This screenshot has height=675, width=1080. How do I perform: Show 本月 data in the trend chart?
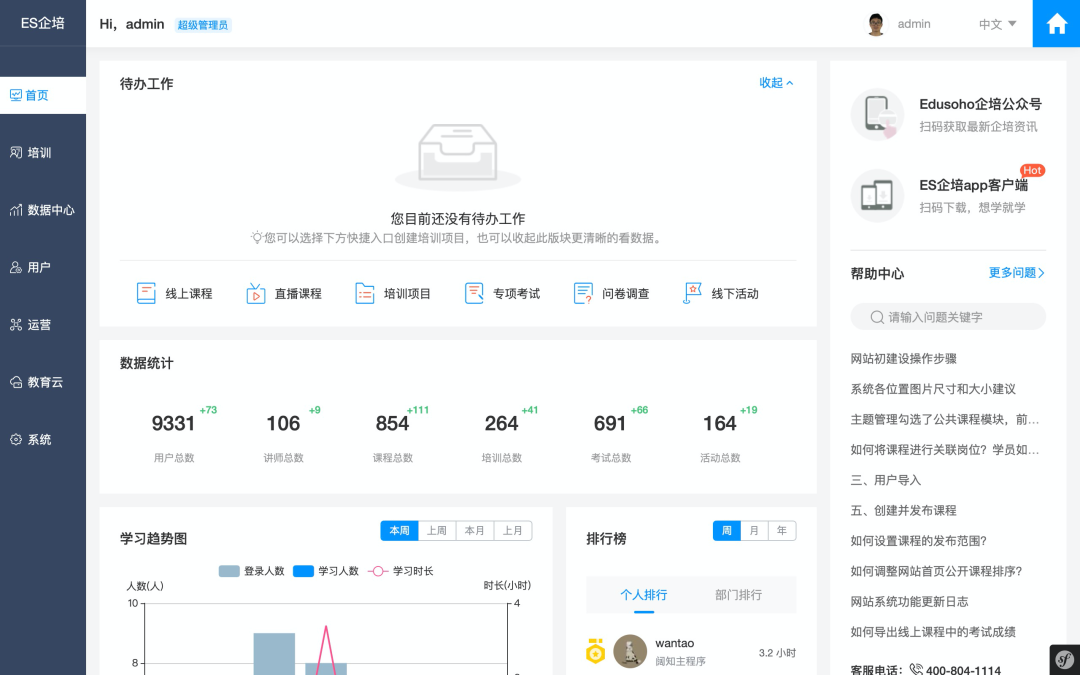click(475, 530)
